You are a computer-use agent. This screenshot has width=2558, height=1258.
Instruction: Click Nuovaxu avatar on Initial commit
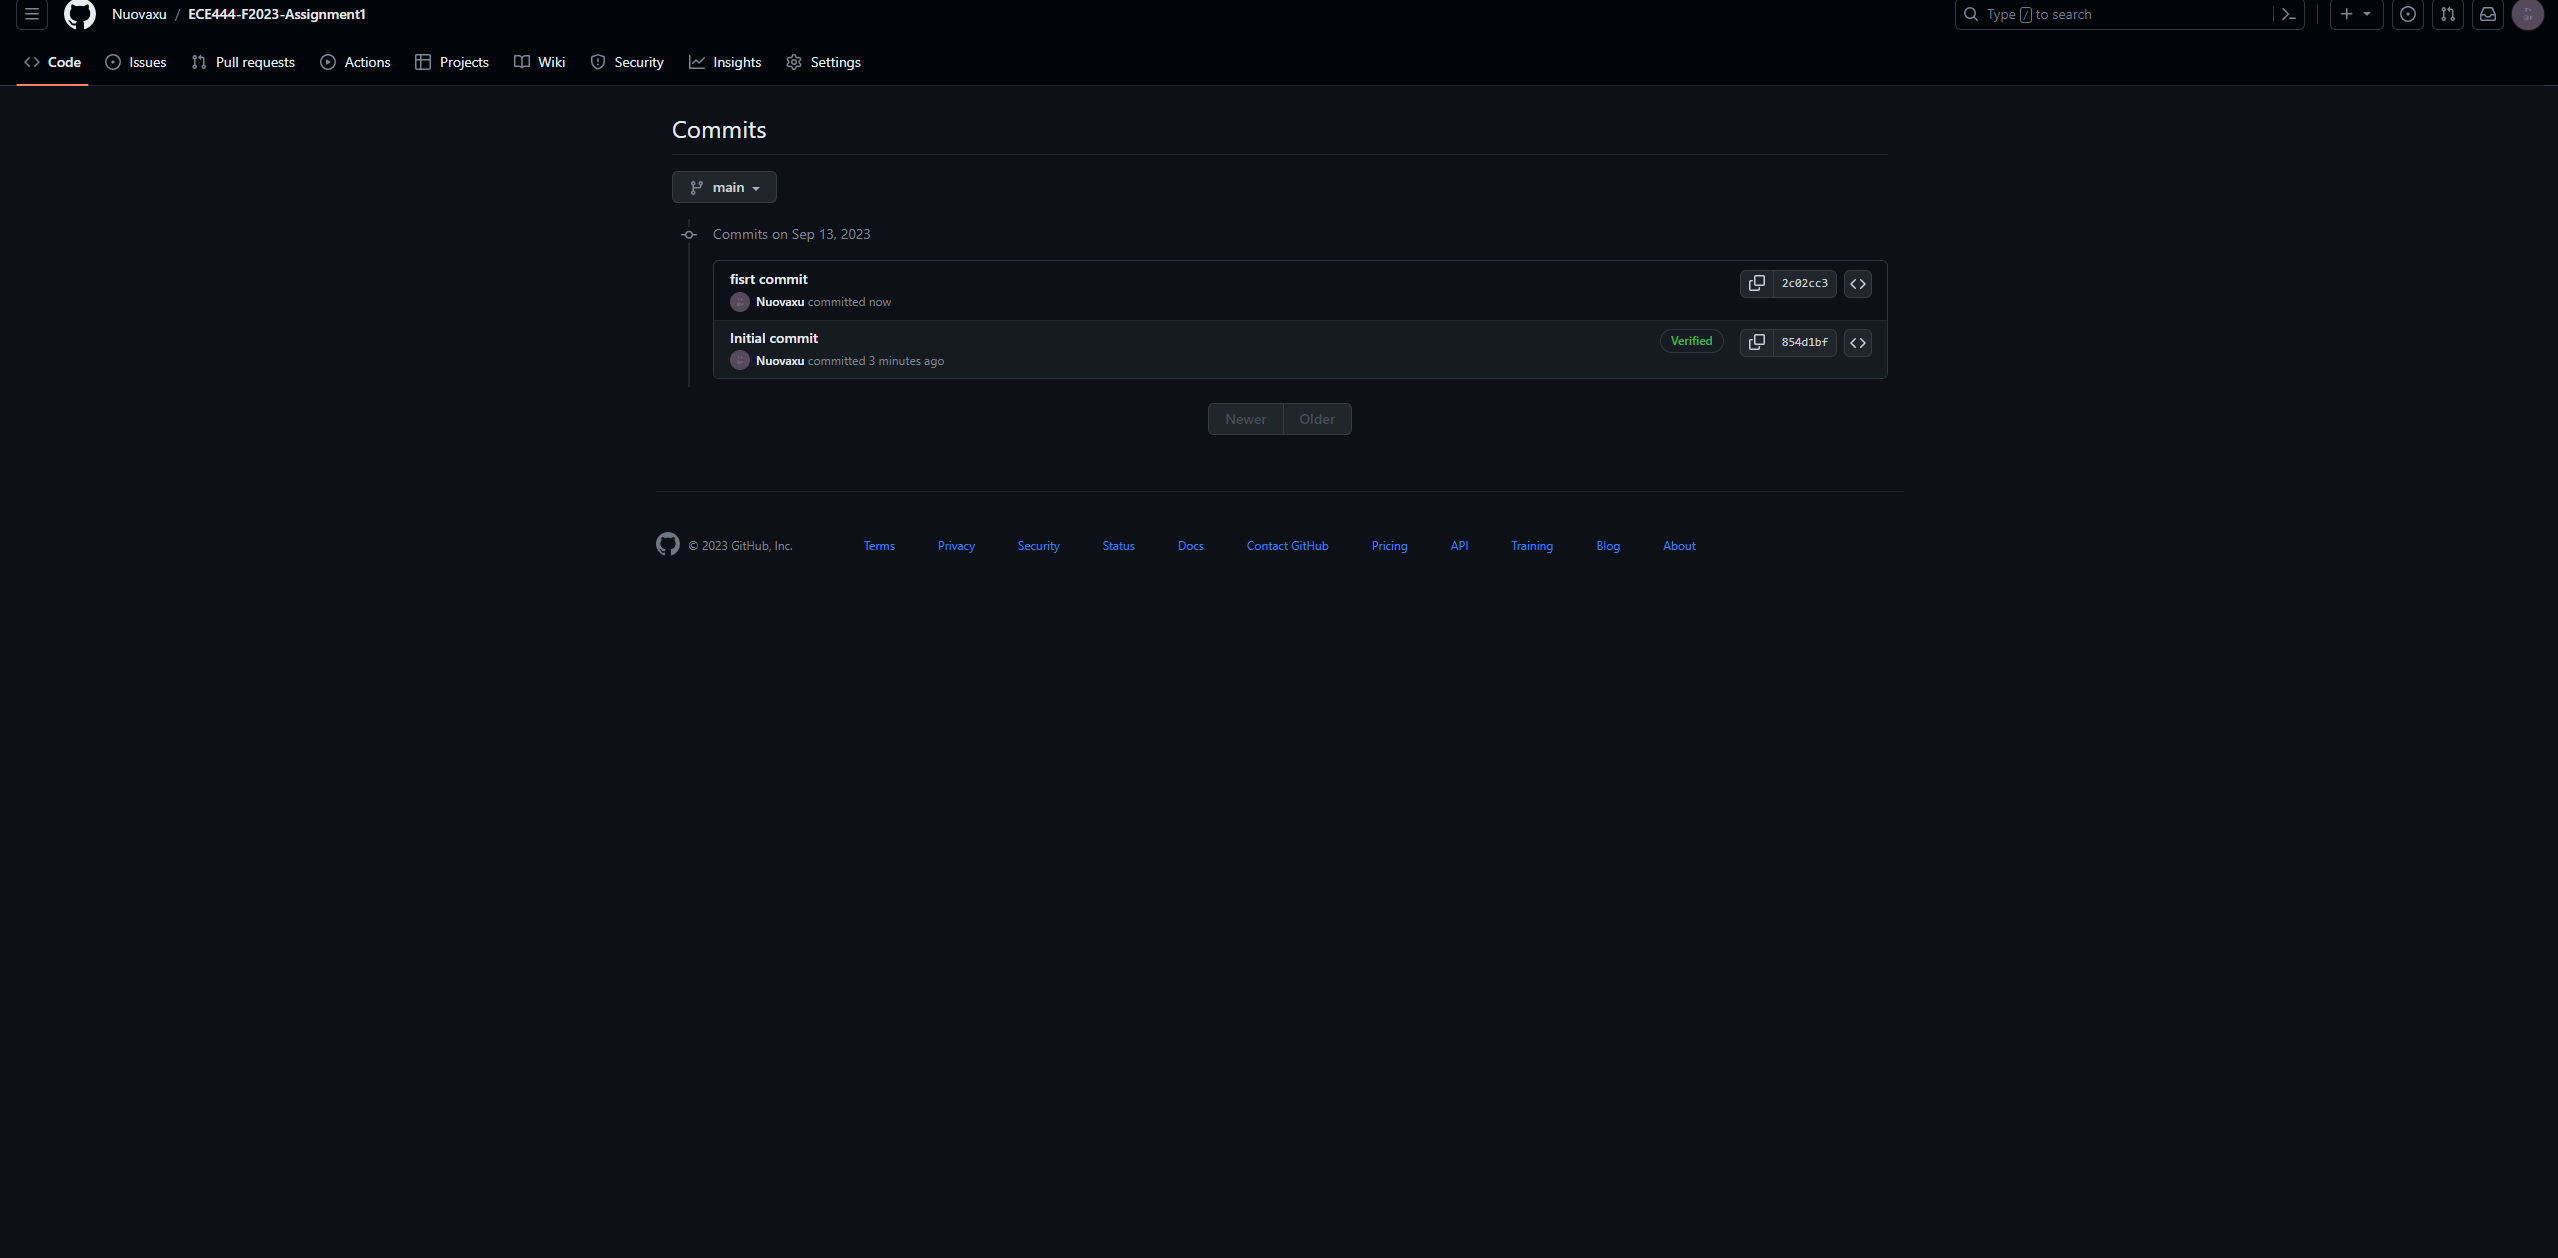click(740, 361)
